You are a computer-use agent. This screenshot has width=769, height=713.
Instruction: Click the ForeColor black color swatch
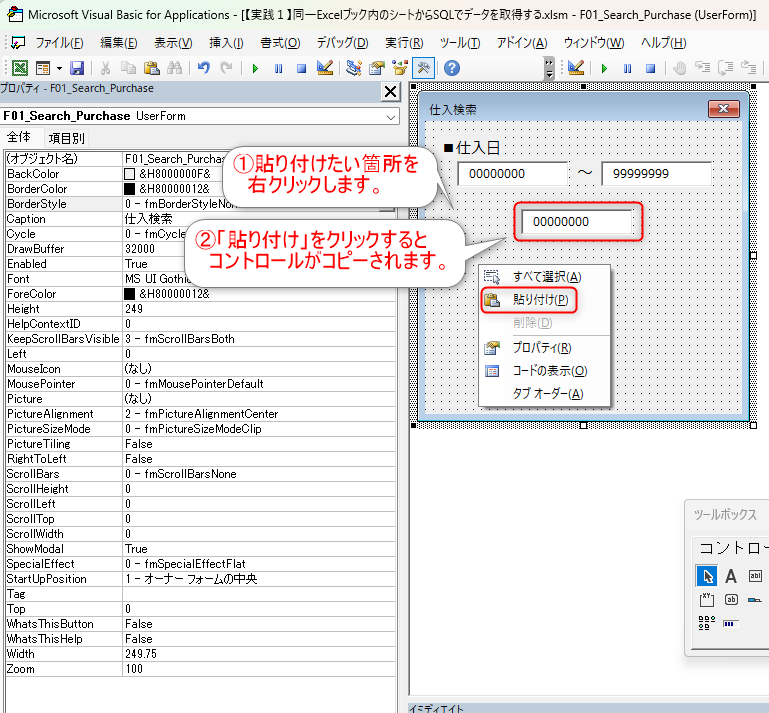coord(129,294)
